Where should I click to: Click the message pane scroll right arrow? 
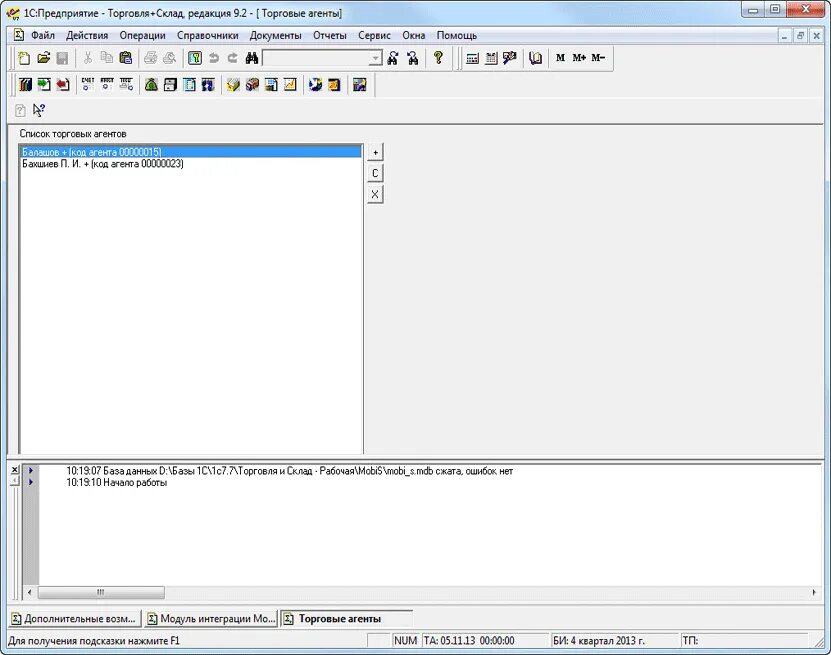(814, 592)
